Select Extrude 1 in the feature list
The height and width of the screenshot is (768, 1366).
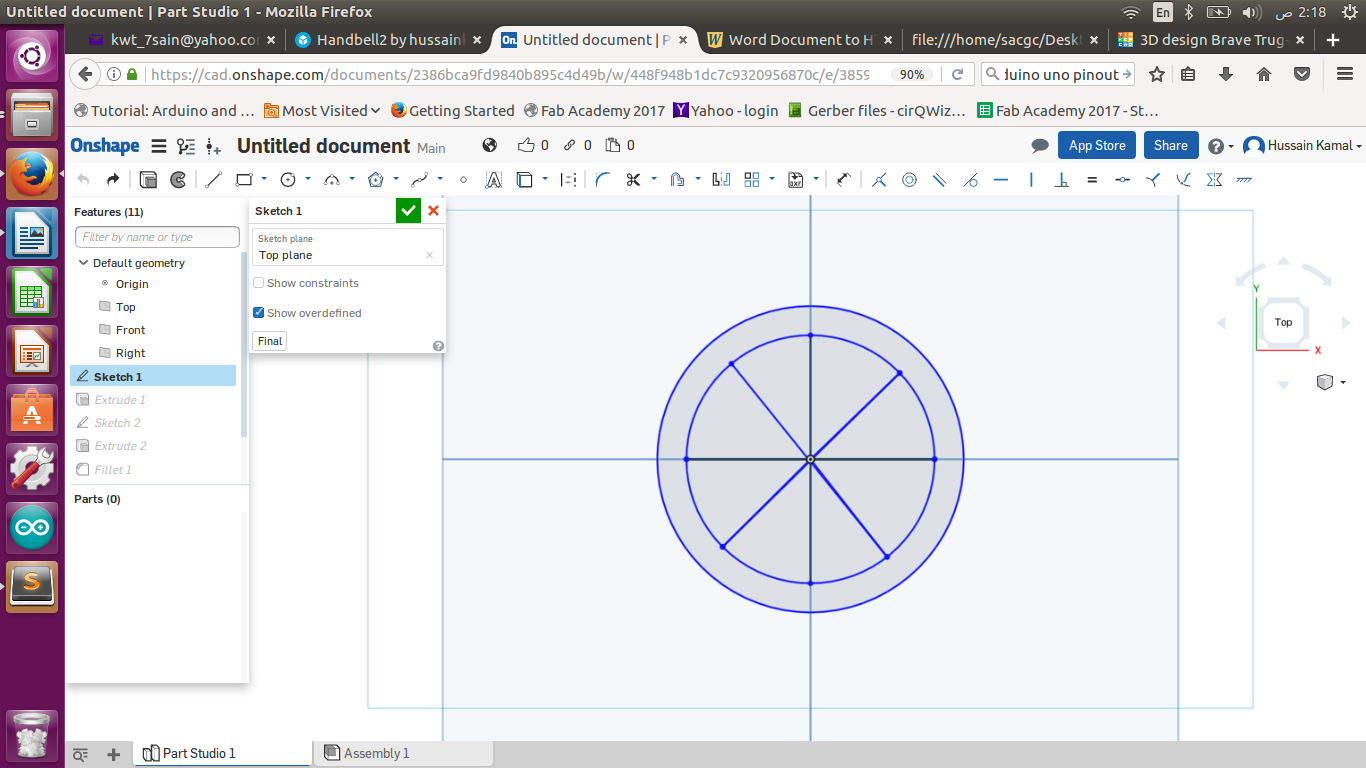coord(120,400)
